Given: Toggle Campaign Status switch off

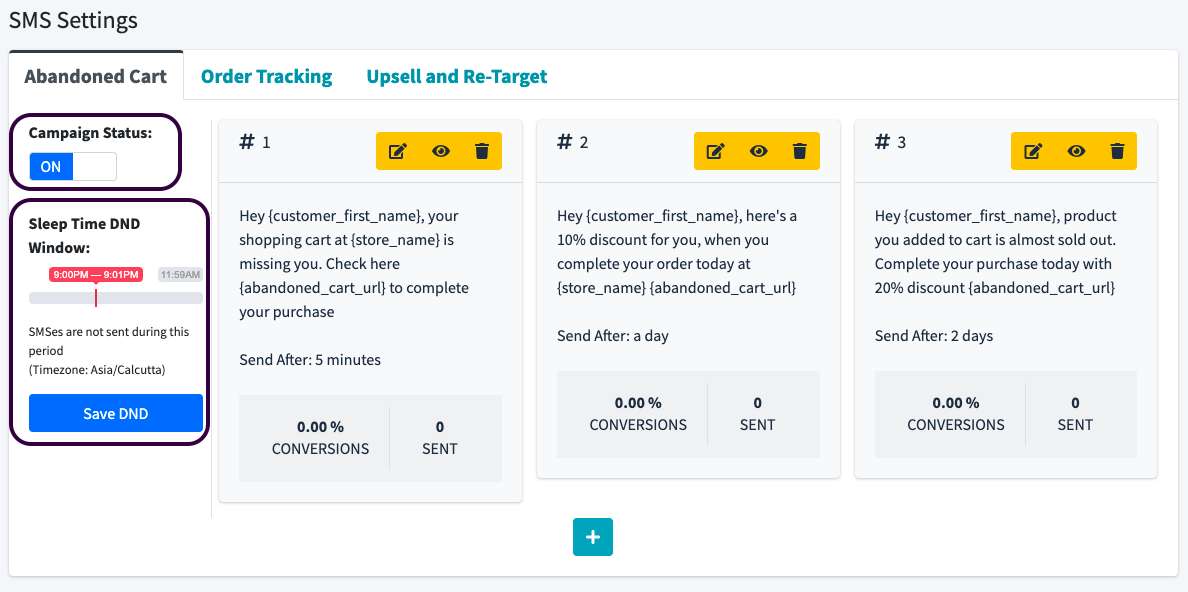Looking at the screenshot, I should point(73,167).
